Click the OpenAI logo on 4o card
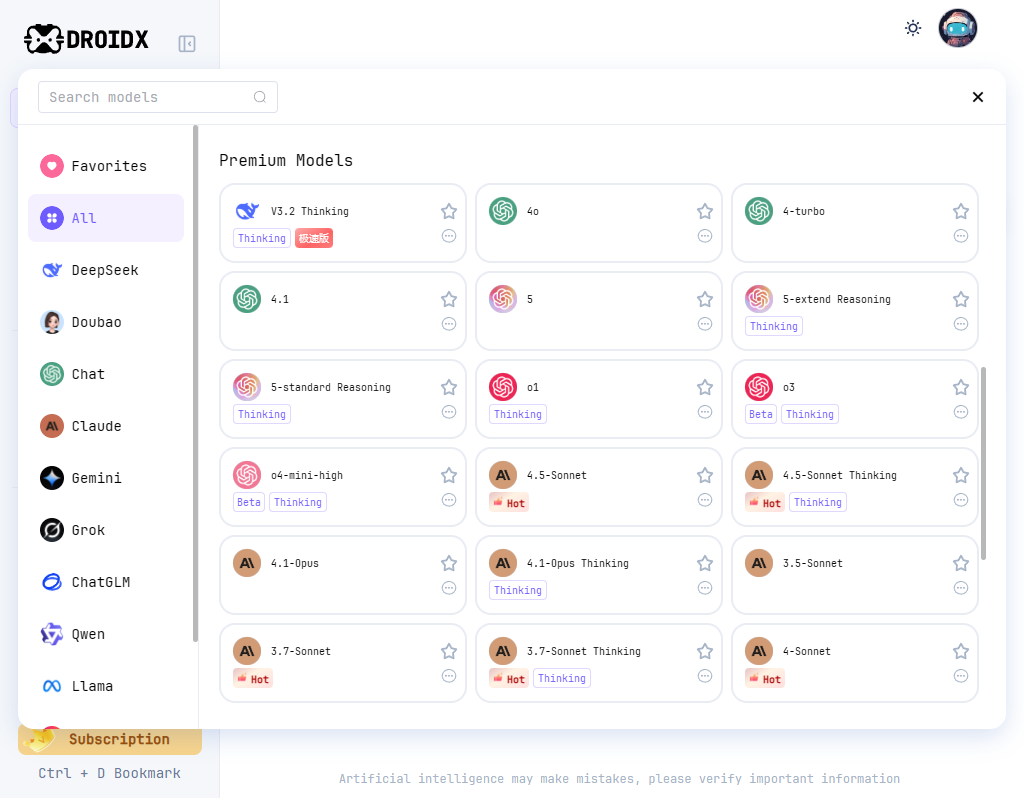Viewport: 1024px width, 798px height. (x=503, y=212)
